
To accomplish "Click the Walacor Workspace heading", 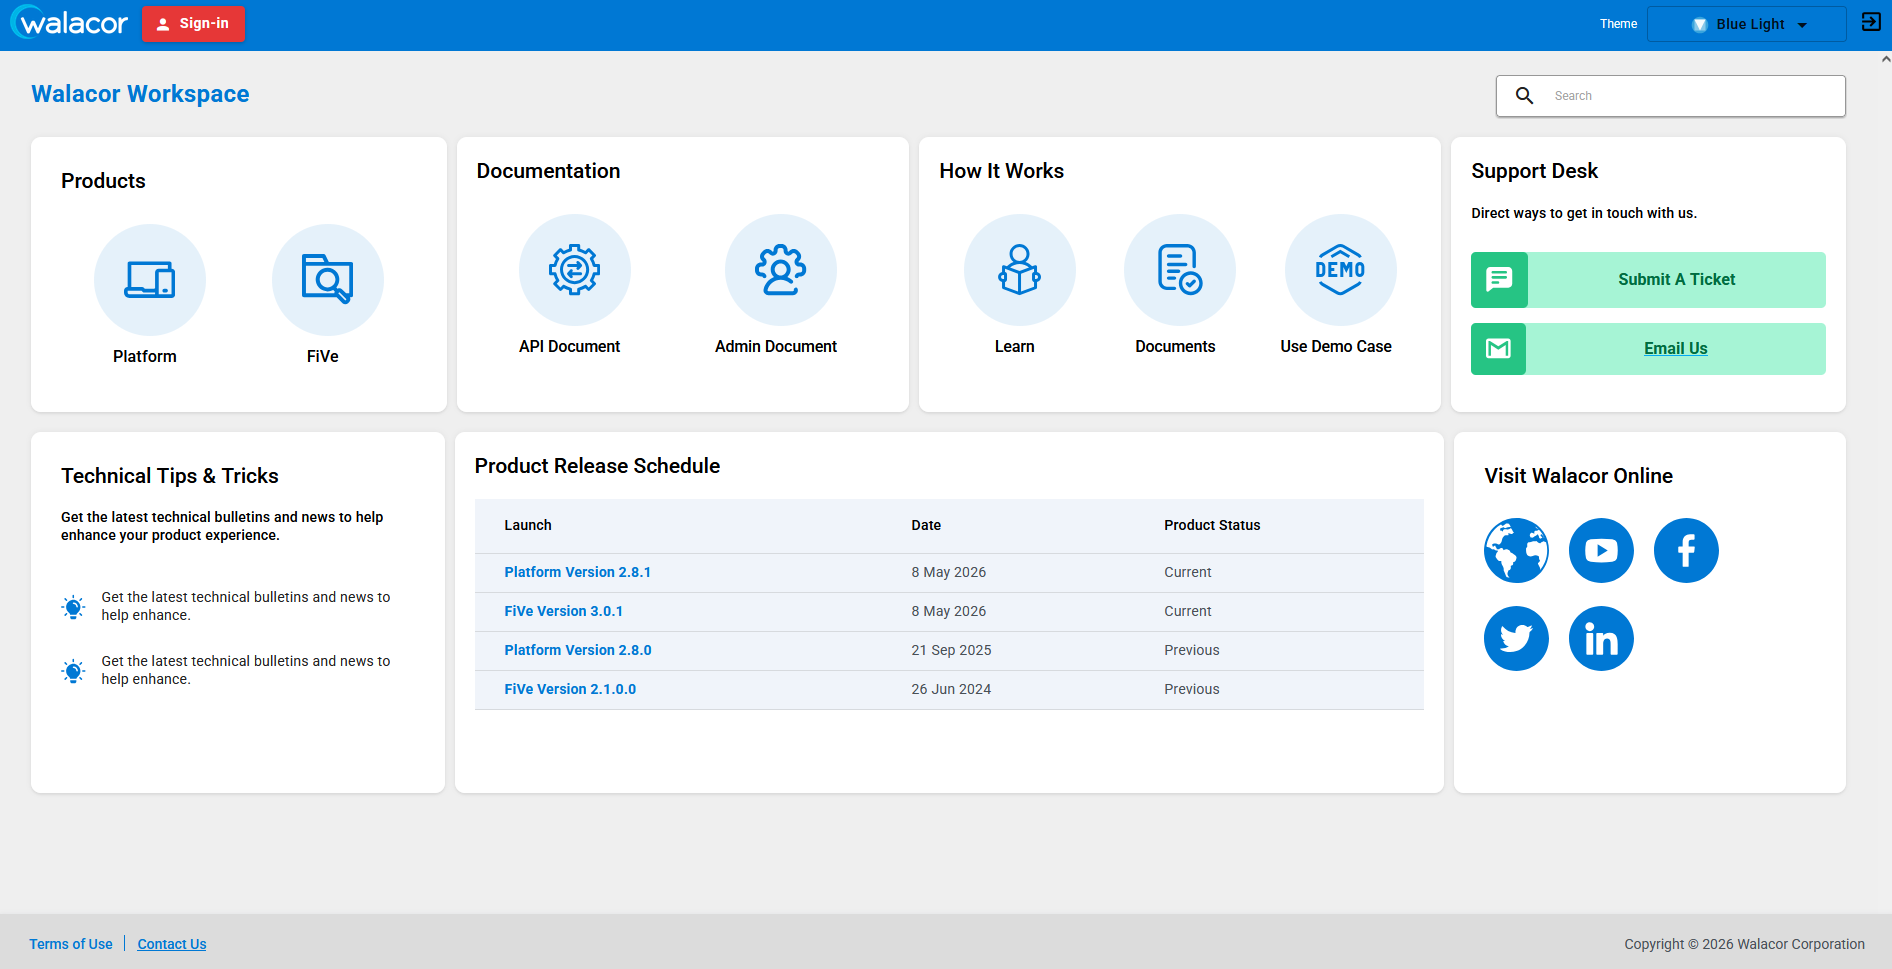I will click(x=140, y=94).
